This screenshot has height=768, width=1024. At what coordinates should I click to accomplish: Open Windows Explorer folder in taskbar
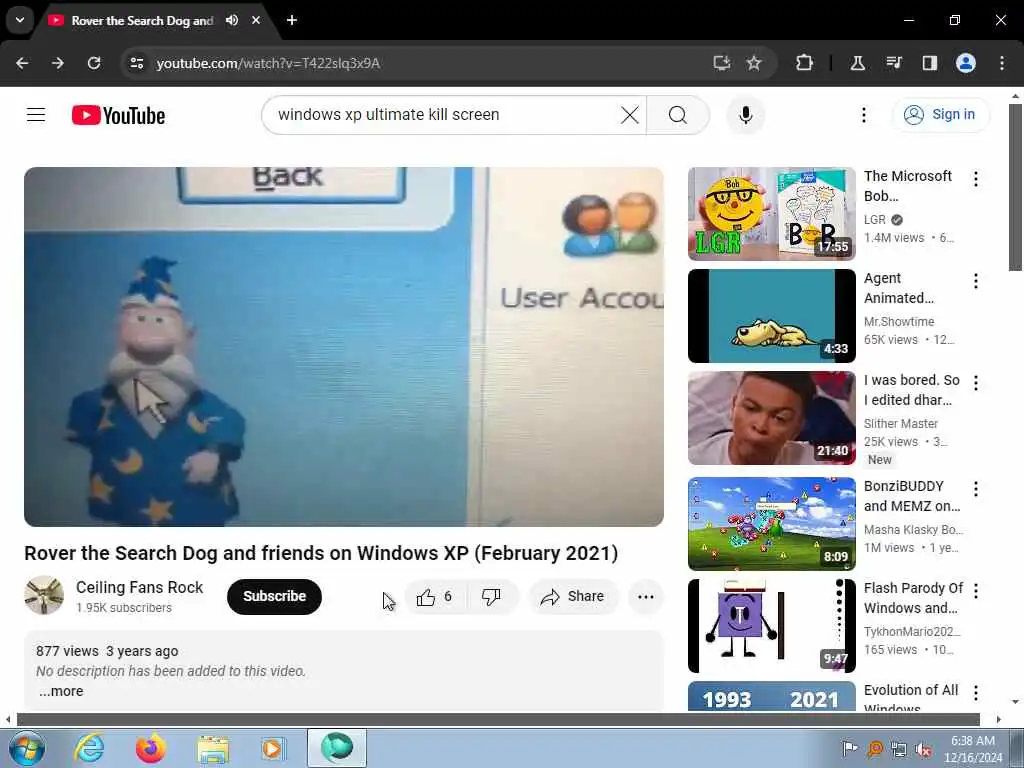[213, 748]
